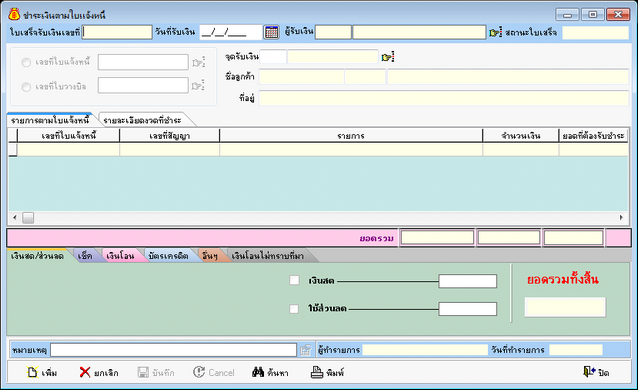Click the เลขที่สัญญา column header
This screenshot has width=638, height=390.
170,136
